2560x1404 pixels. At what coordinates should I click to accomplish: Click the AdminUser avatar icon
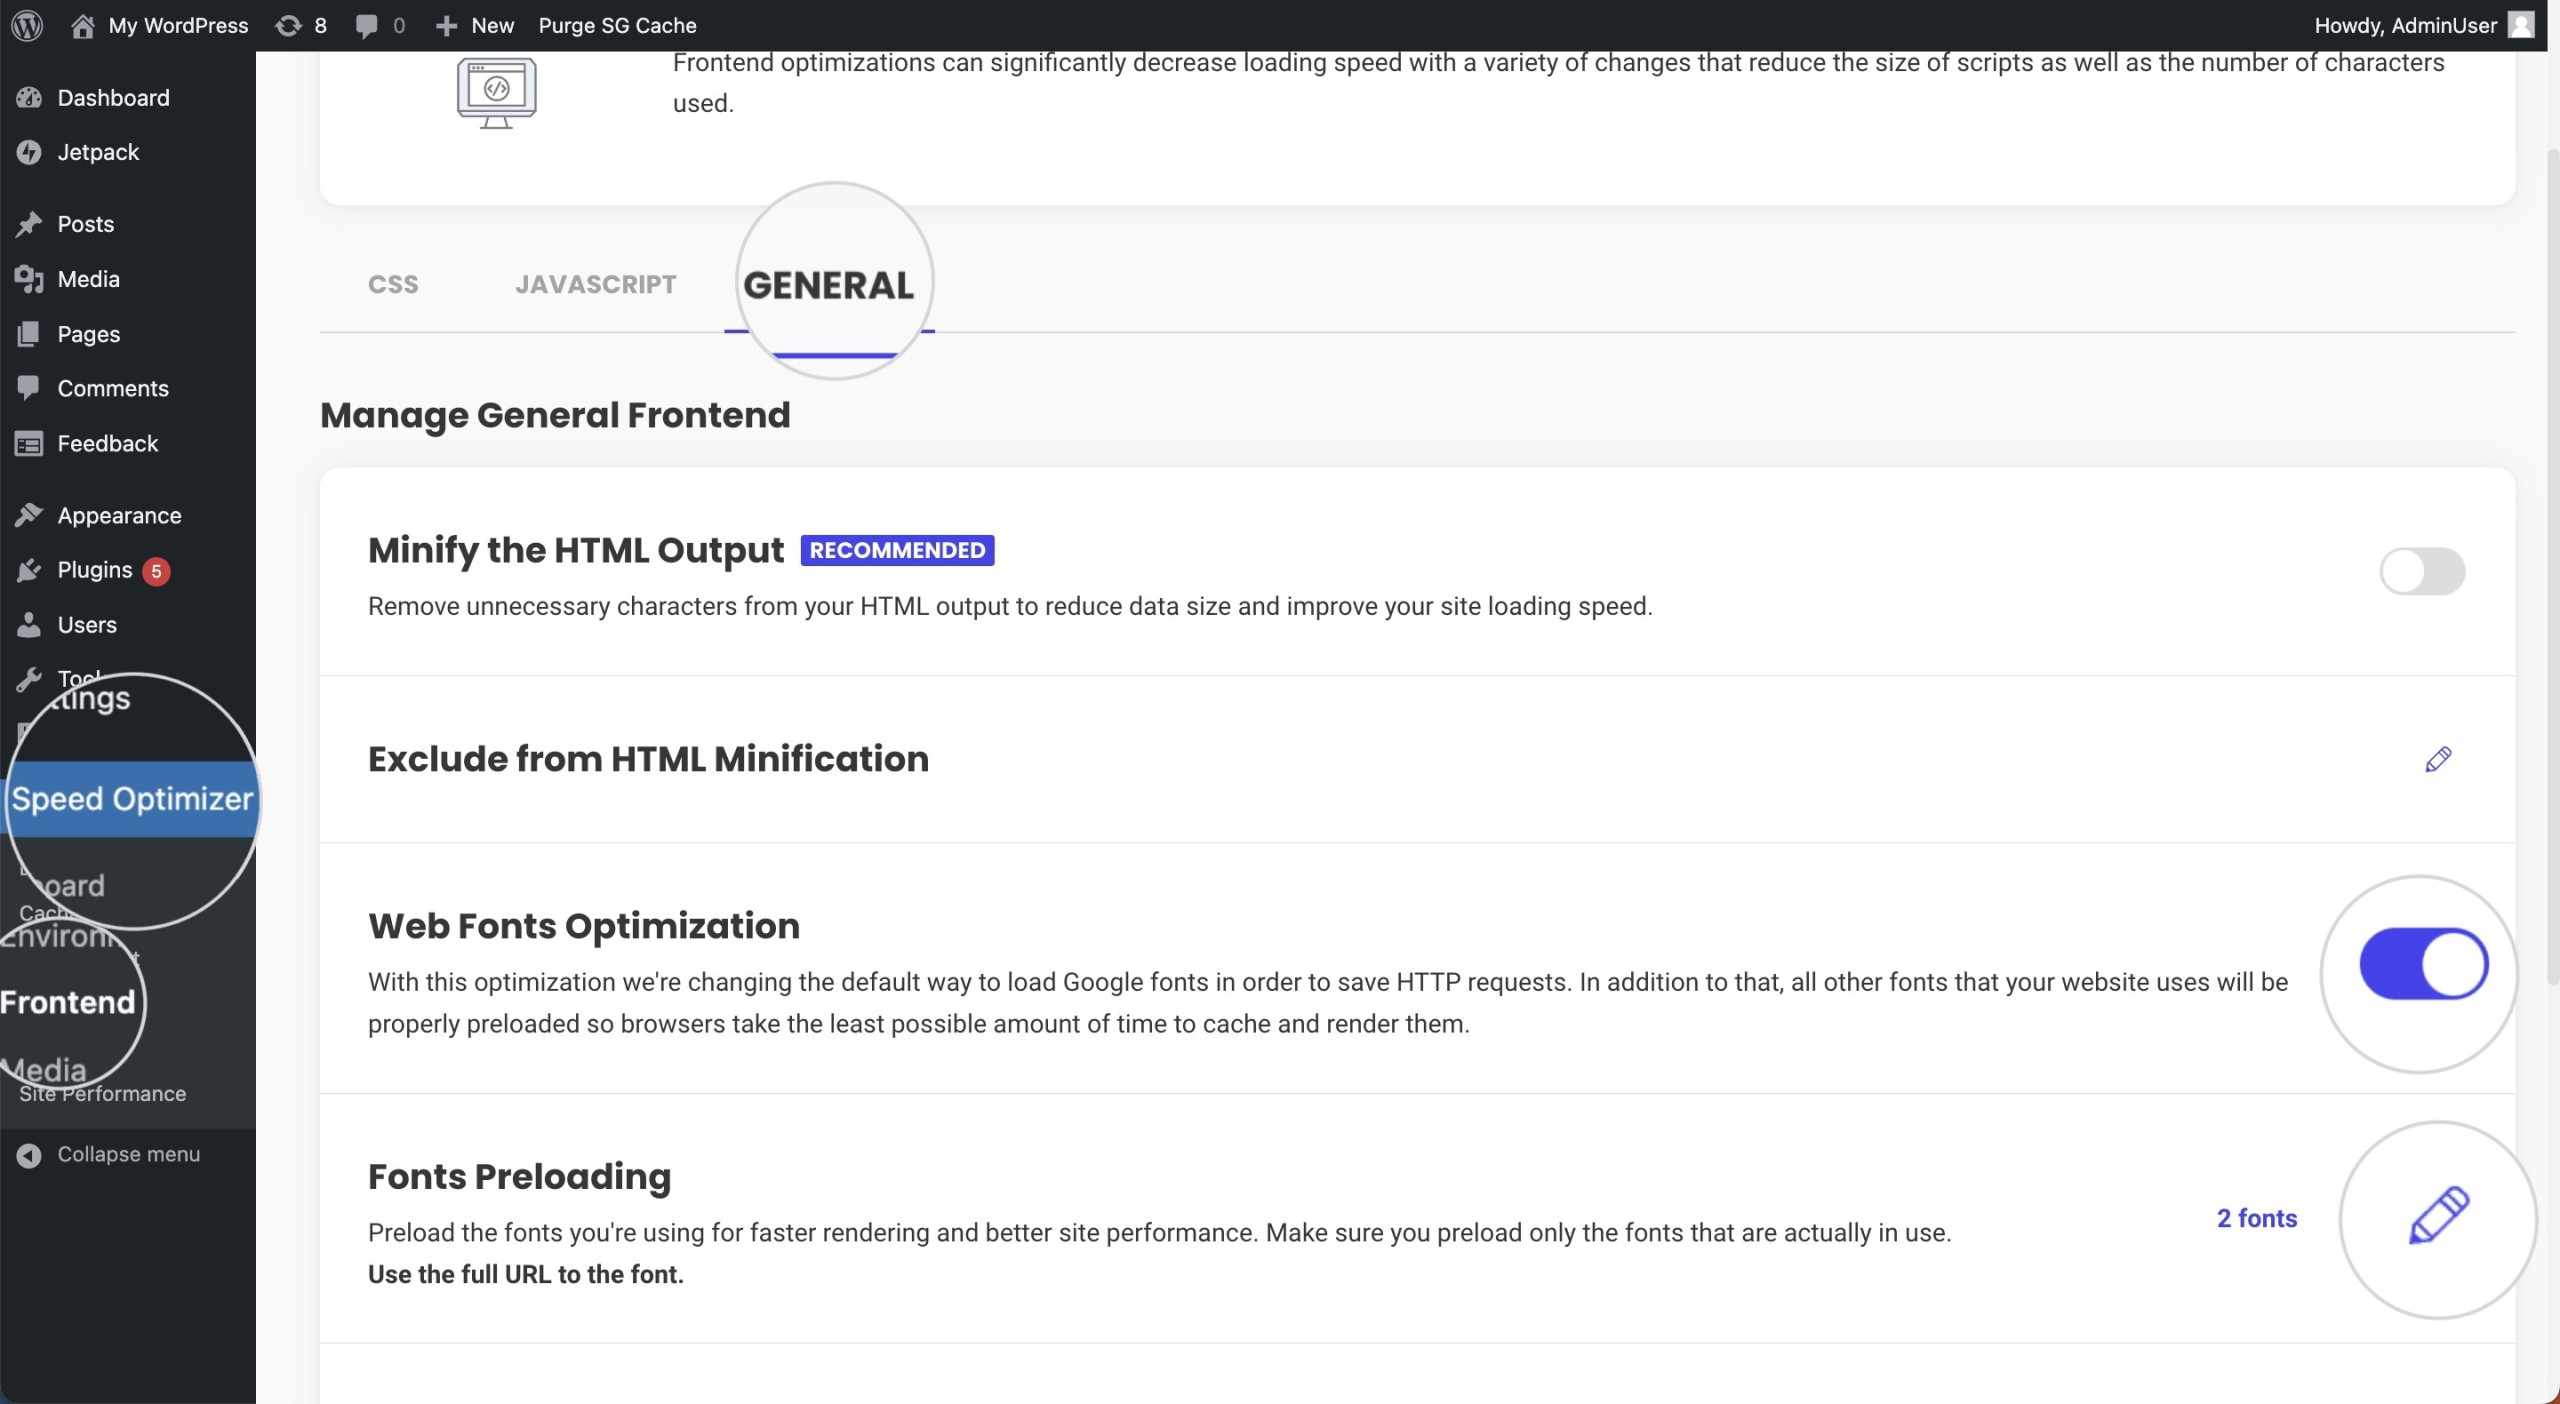(x=2521, y=25)
